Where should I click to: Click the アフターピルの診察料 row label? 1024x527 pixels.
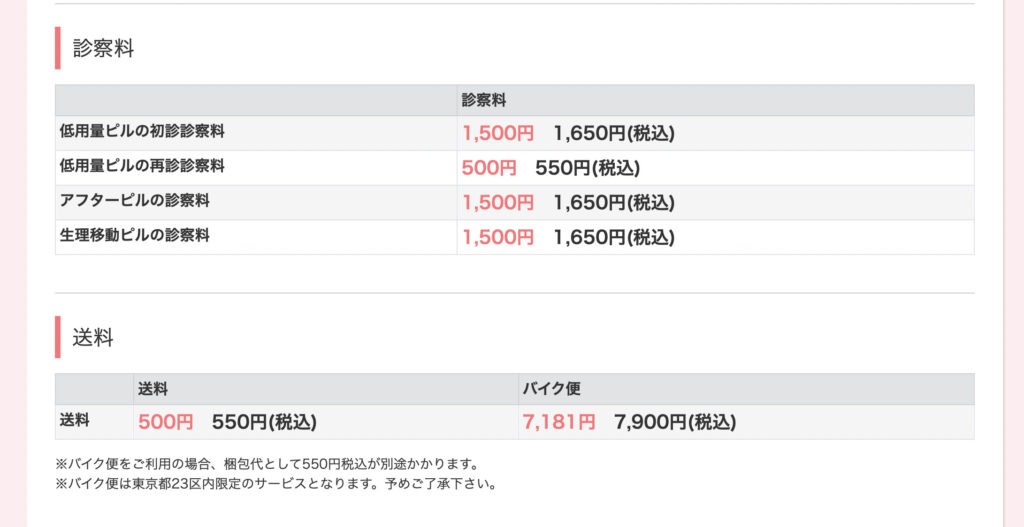[134, 201]
